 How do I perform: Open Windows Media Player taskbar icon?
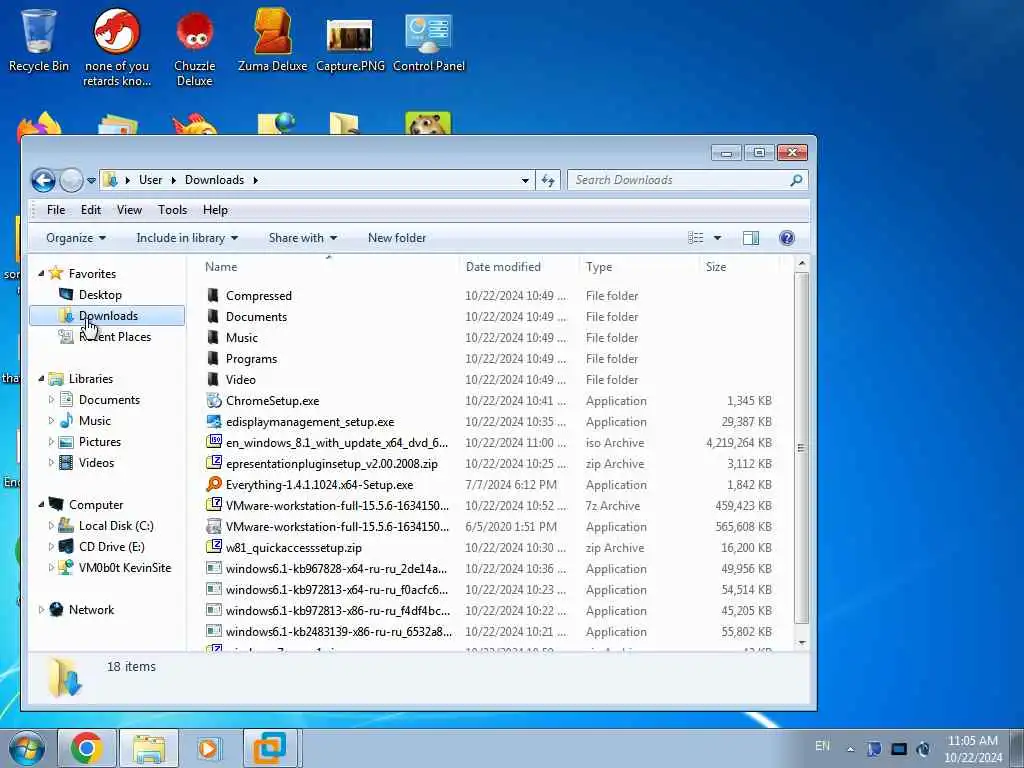[209, 748]
